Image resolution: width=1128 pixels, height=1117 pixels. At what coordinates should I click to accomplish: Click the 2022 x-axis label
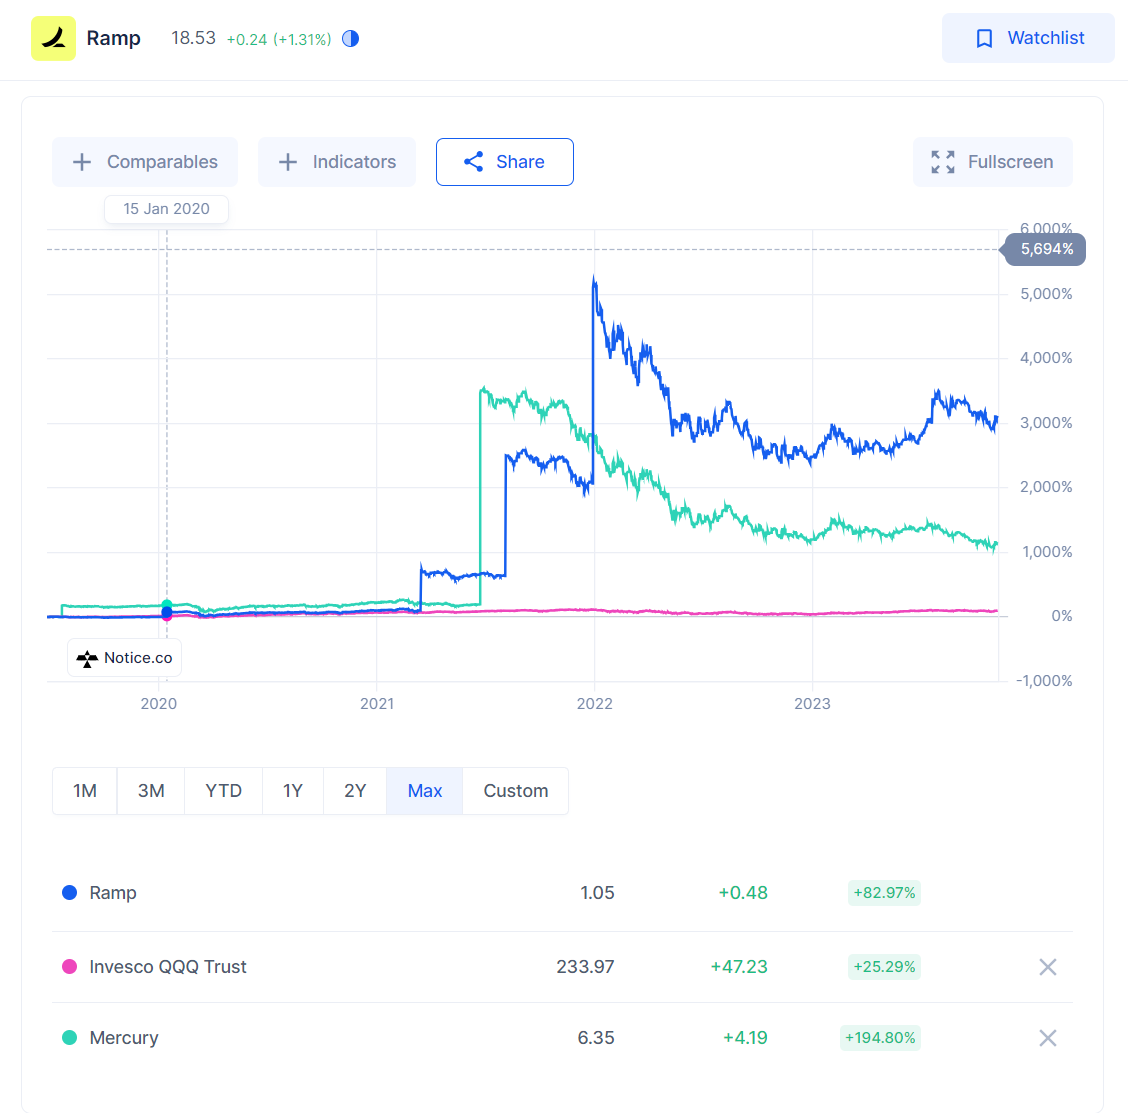[x=595, y=703]
